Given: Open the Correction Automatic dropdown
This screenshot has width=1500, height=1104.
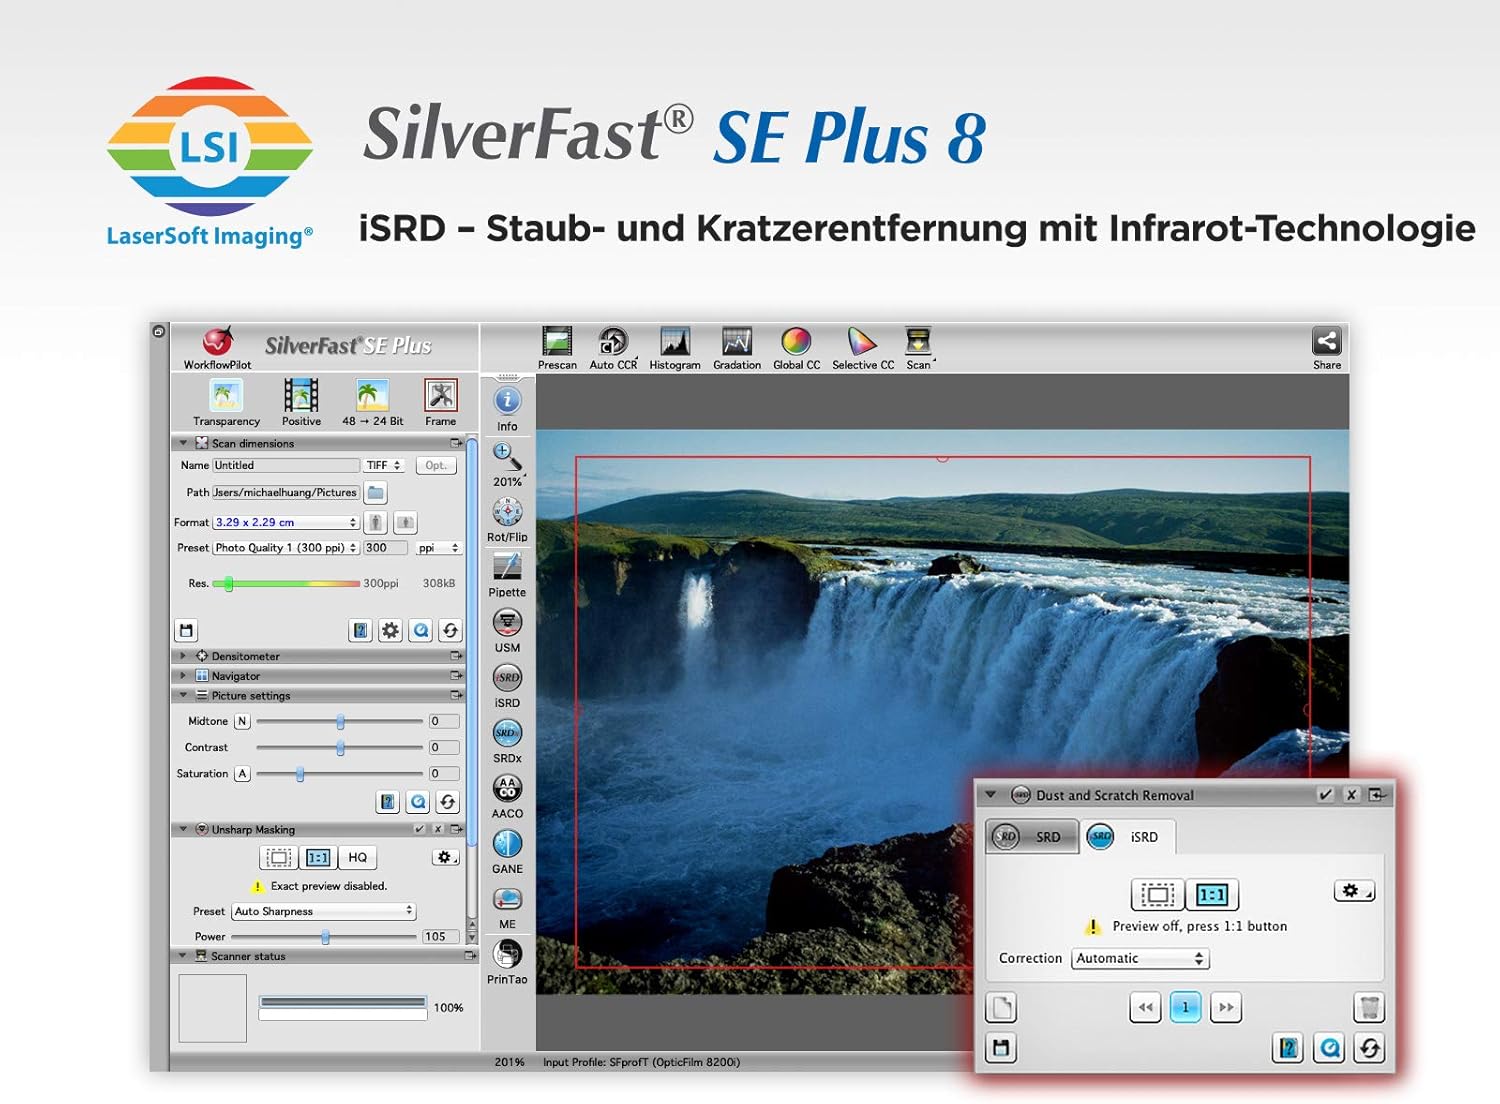Looking at the screenshot, I should click(x=1140, y=958).
